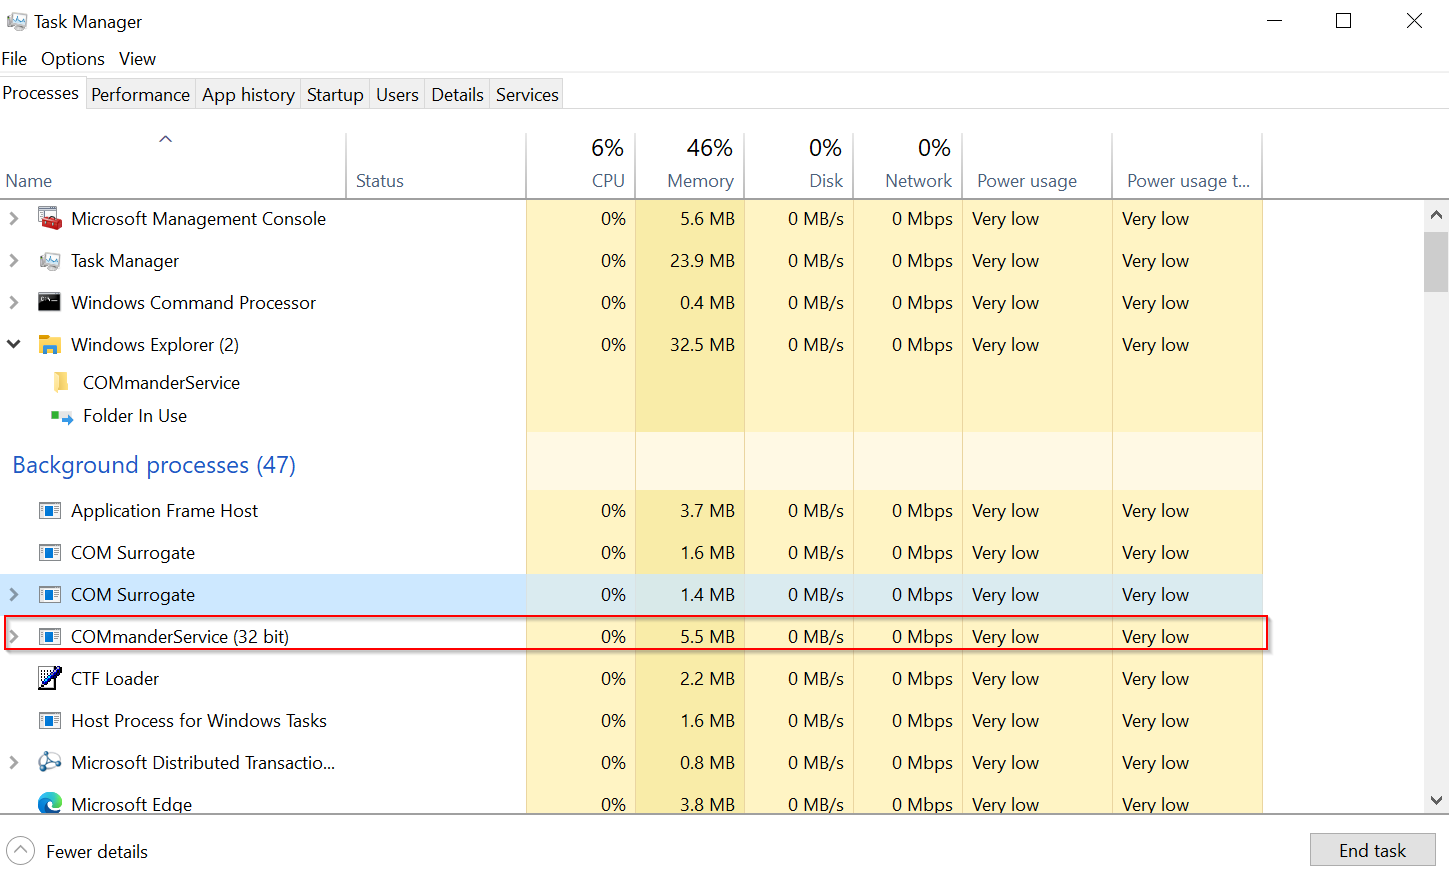
Task: Open the File menu
Action: [x=14, y=59]
